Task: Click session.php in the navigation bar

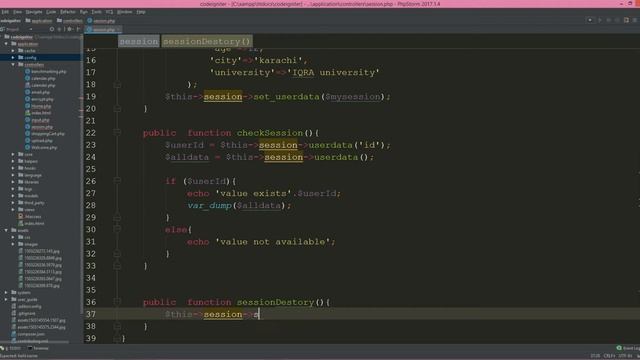Action: tap(101, 20)
